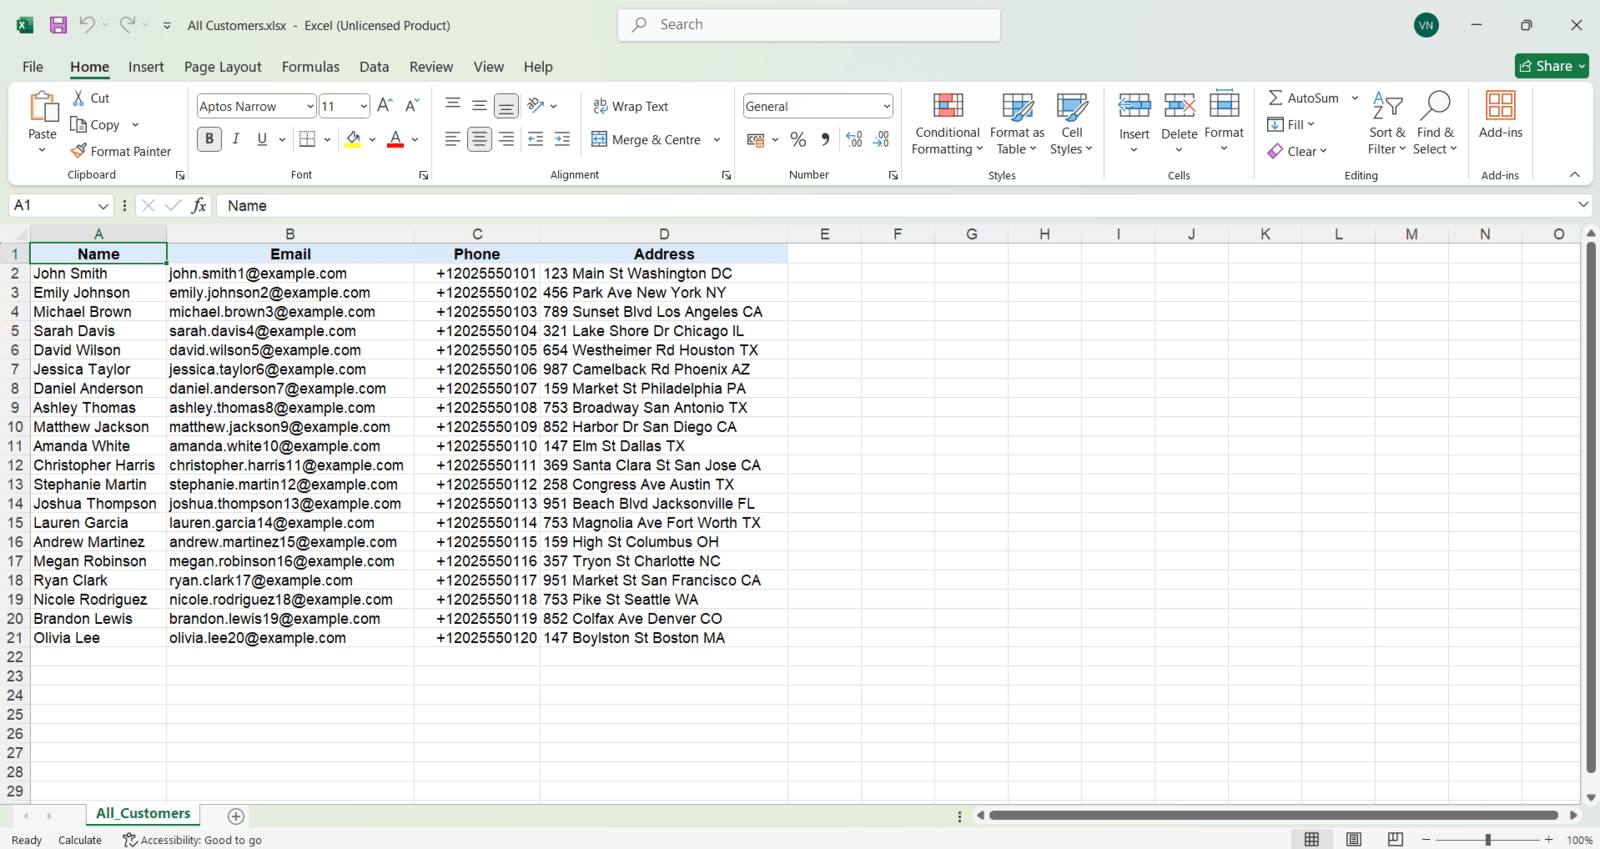Screen dimensions: 1600x849
Task: Toggle Italic formatting
Action: tap(236, 139)
